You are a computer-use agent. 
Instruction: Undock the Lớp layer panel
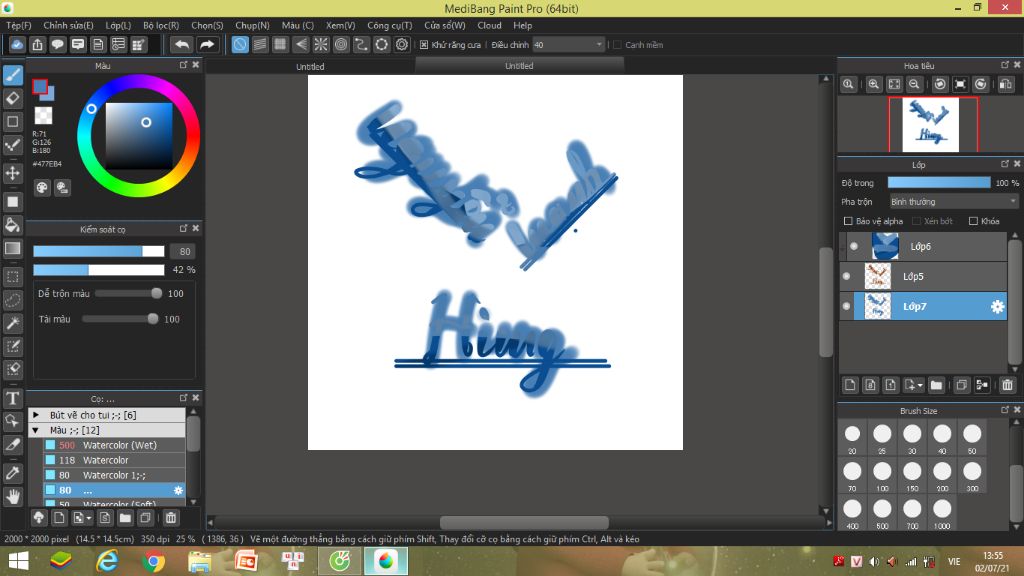(x=1005, y=164)
